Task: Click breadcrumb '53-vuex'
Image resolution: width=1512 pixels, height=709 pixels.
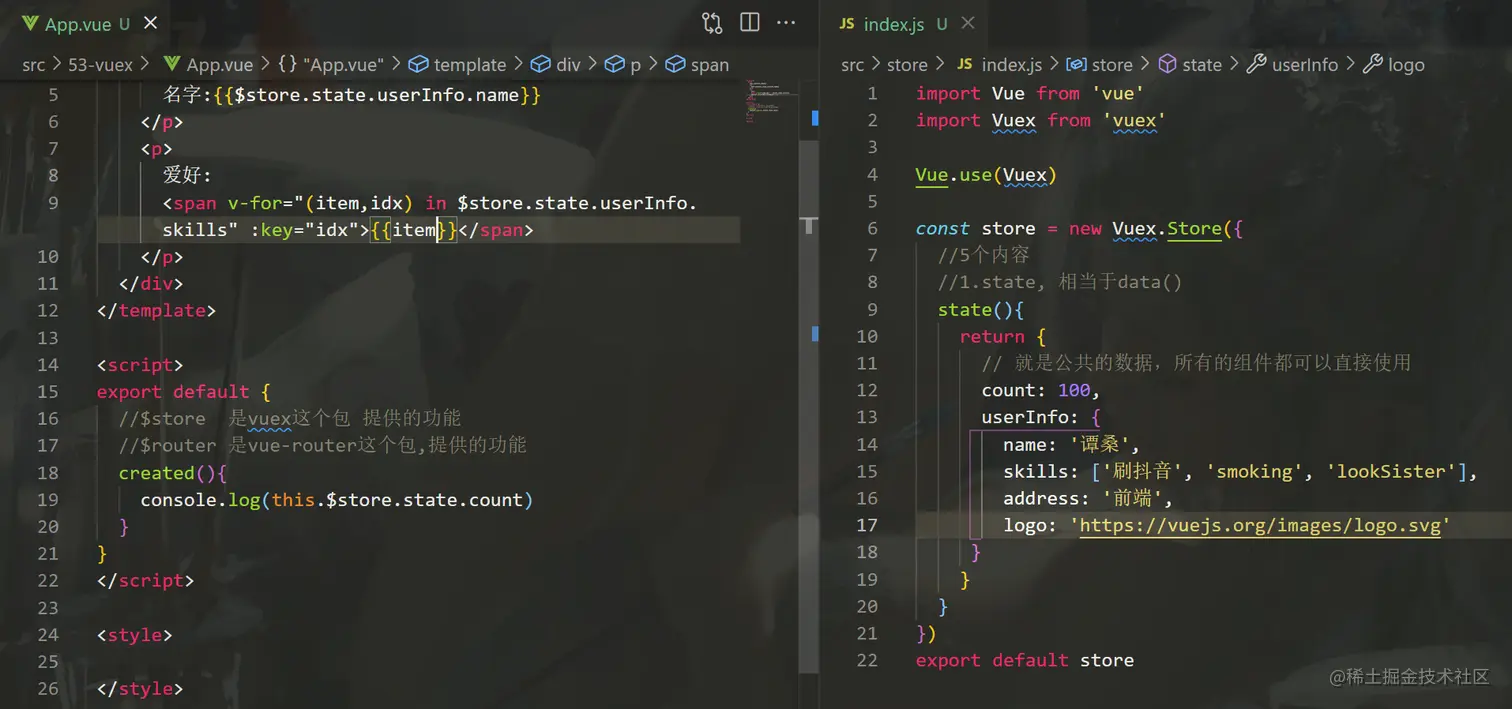Action: pyautogui.click(x=100, y=65)
